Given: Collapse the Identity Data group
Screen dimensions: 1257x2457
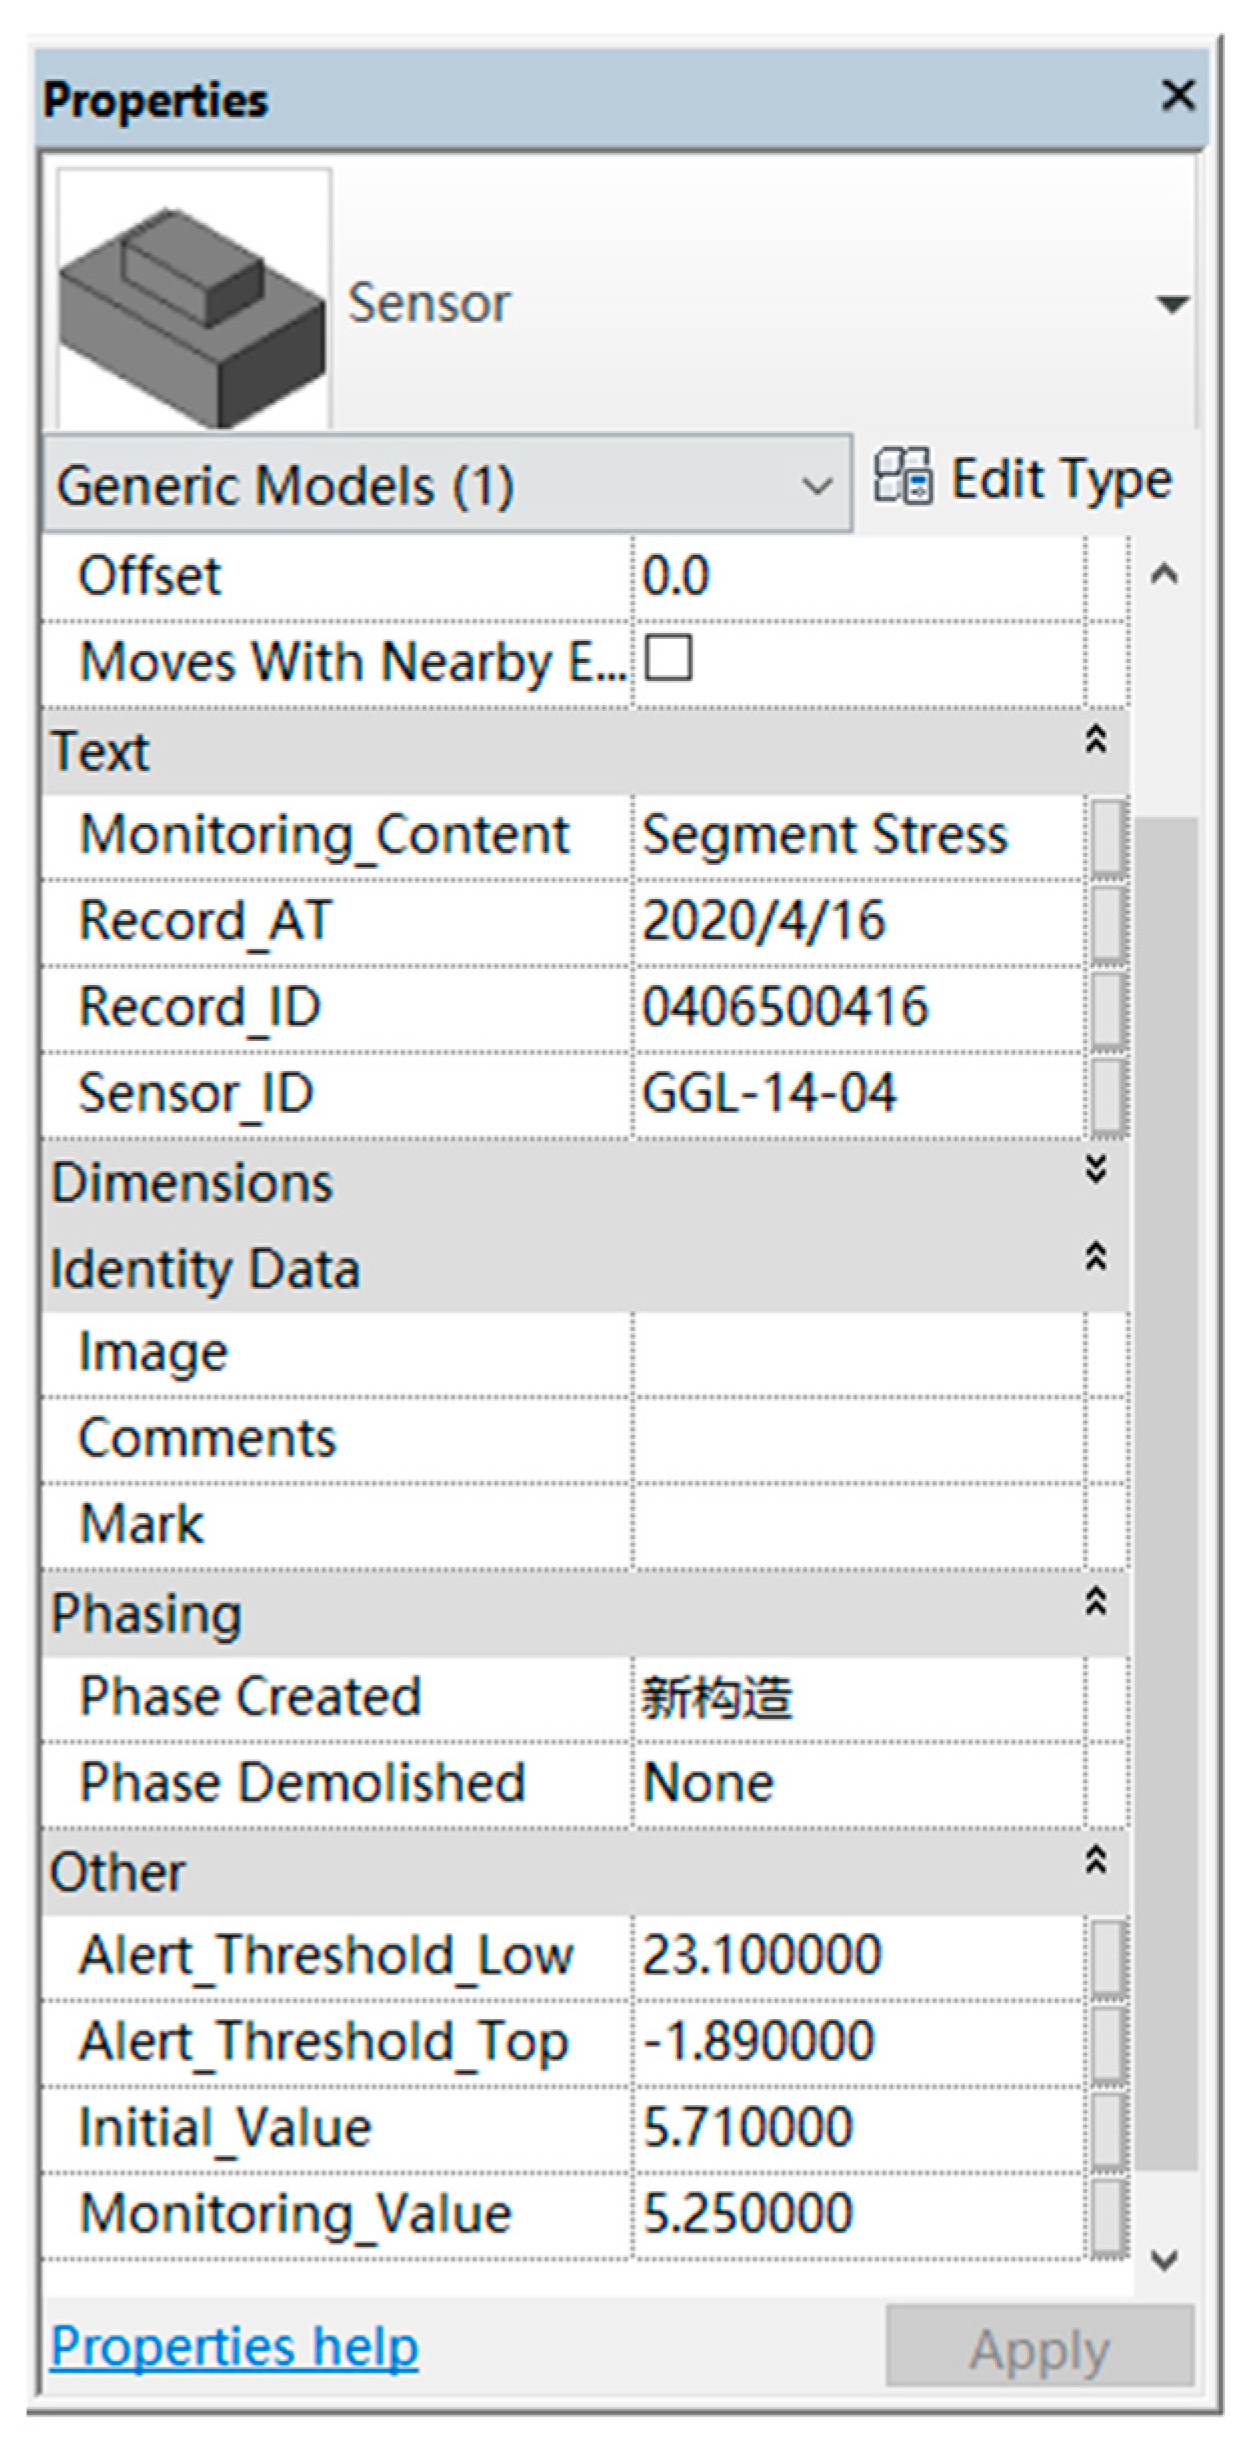Looking at the screenshot, I should point(1096,1256).
